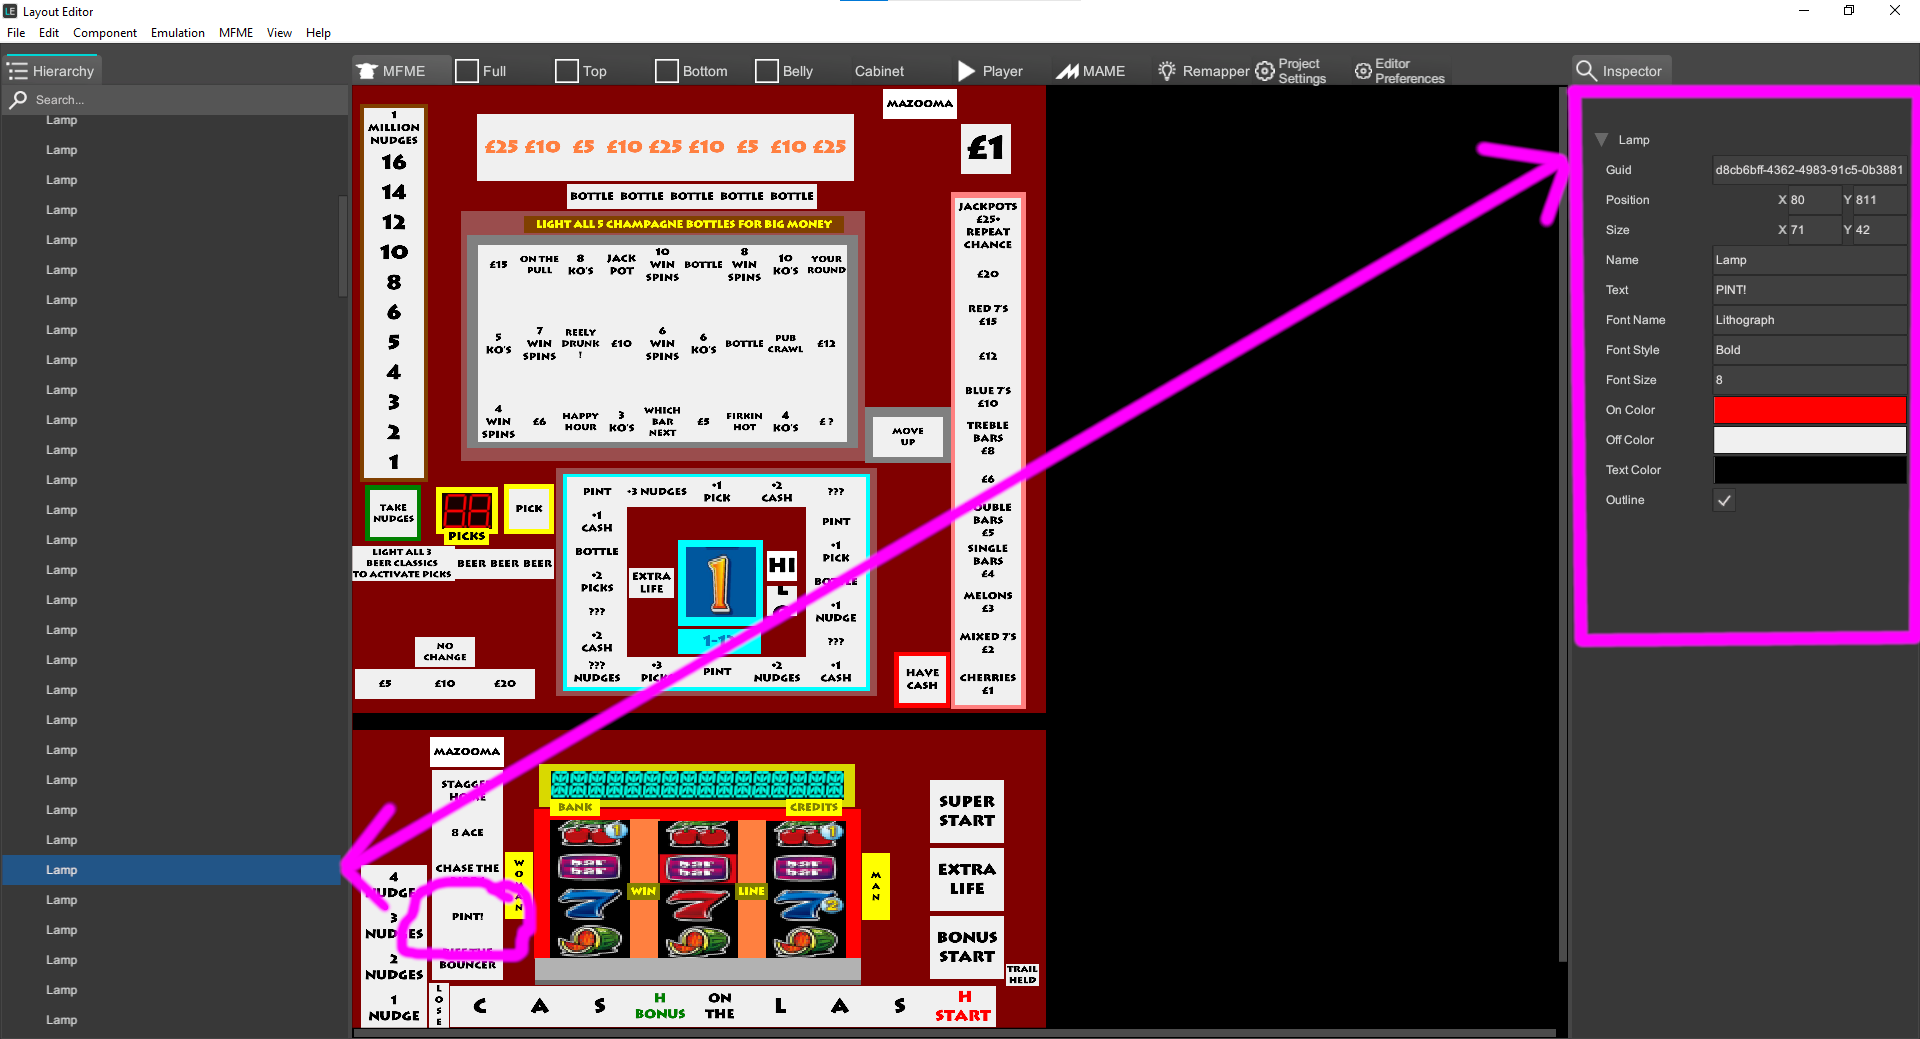Click the red On Color swatch

(x=1810, y=410)
